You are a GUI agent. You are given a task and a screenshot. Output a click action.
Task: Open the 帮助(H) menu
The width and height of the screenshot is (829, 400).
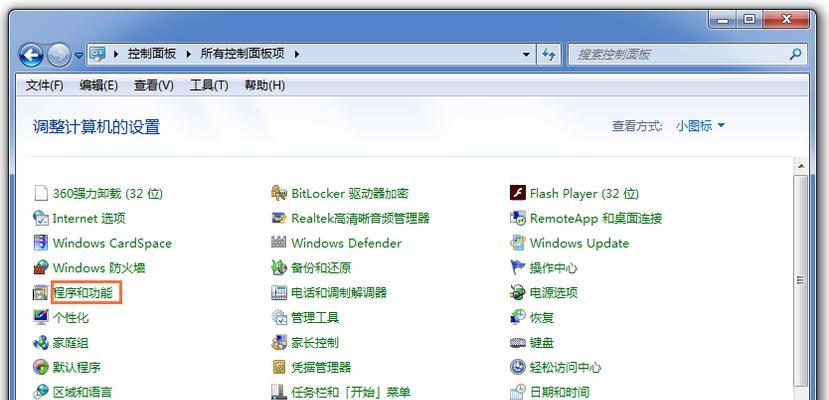[x=264, y=86]
